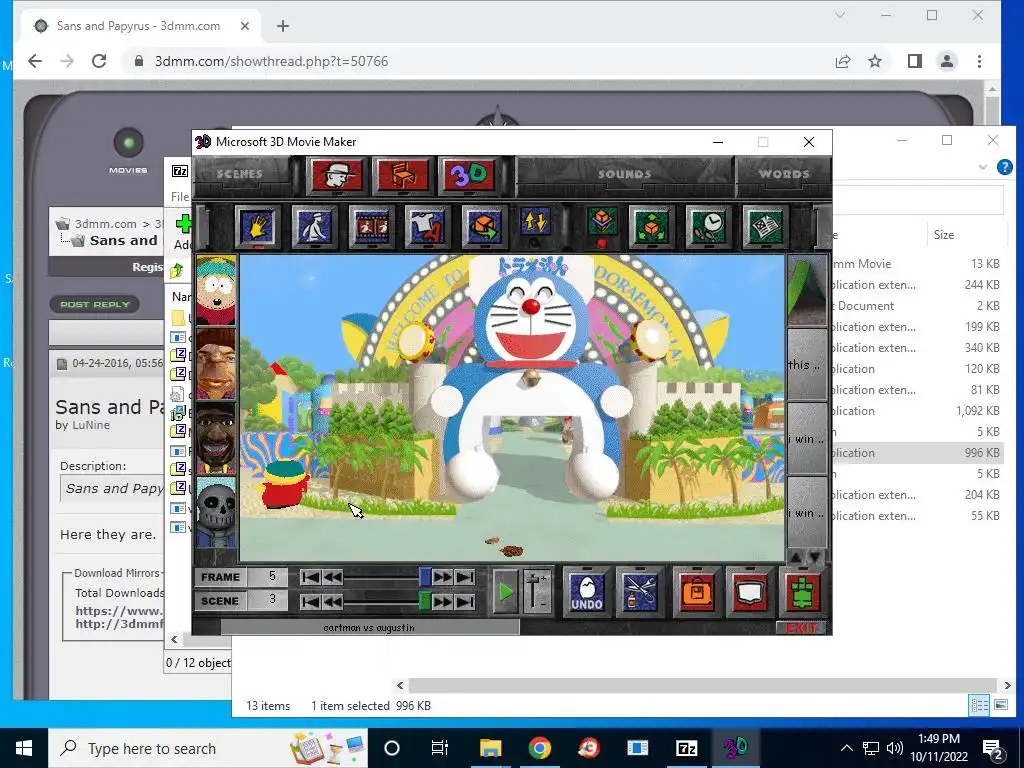
Task: Click the 3dmm.com breadcrumb link
Action: (x=106, y=224)
